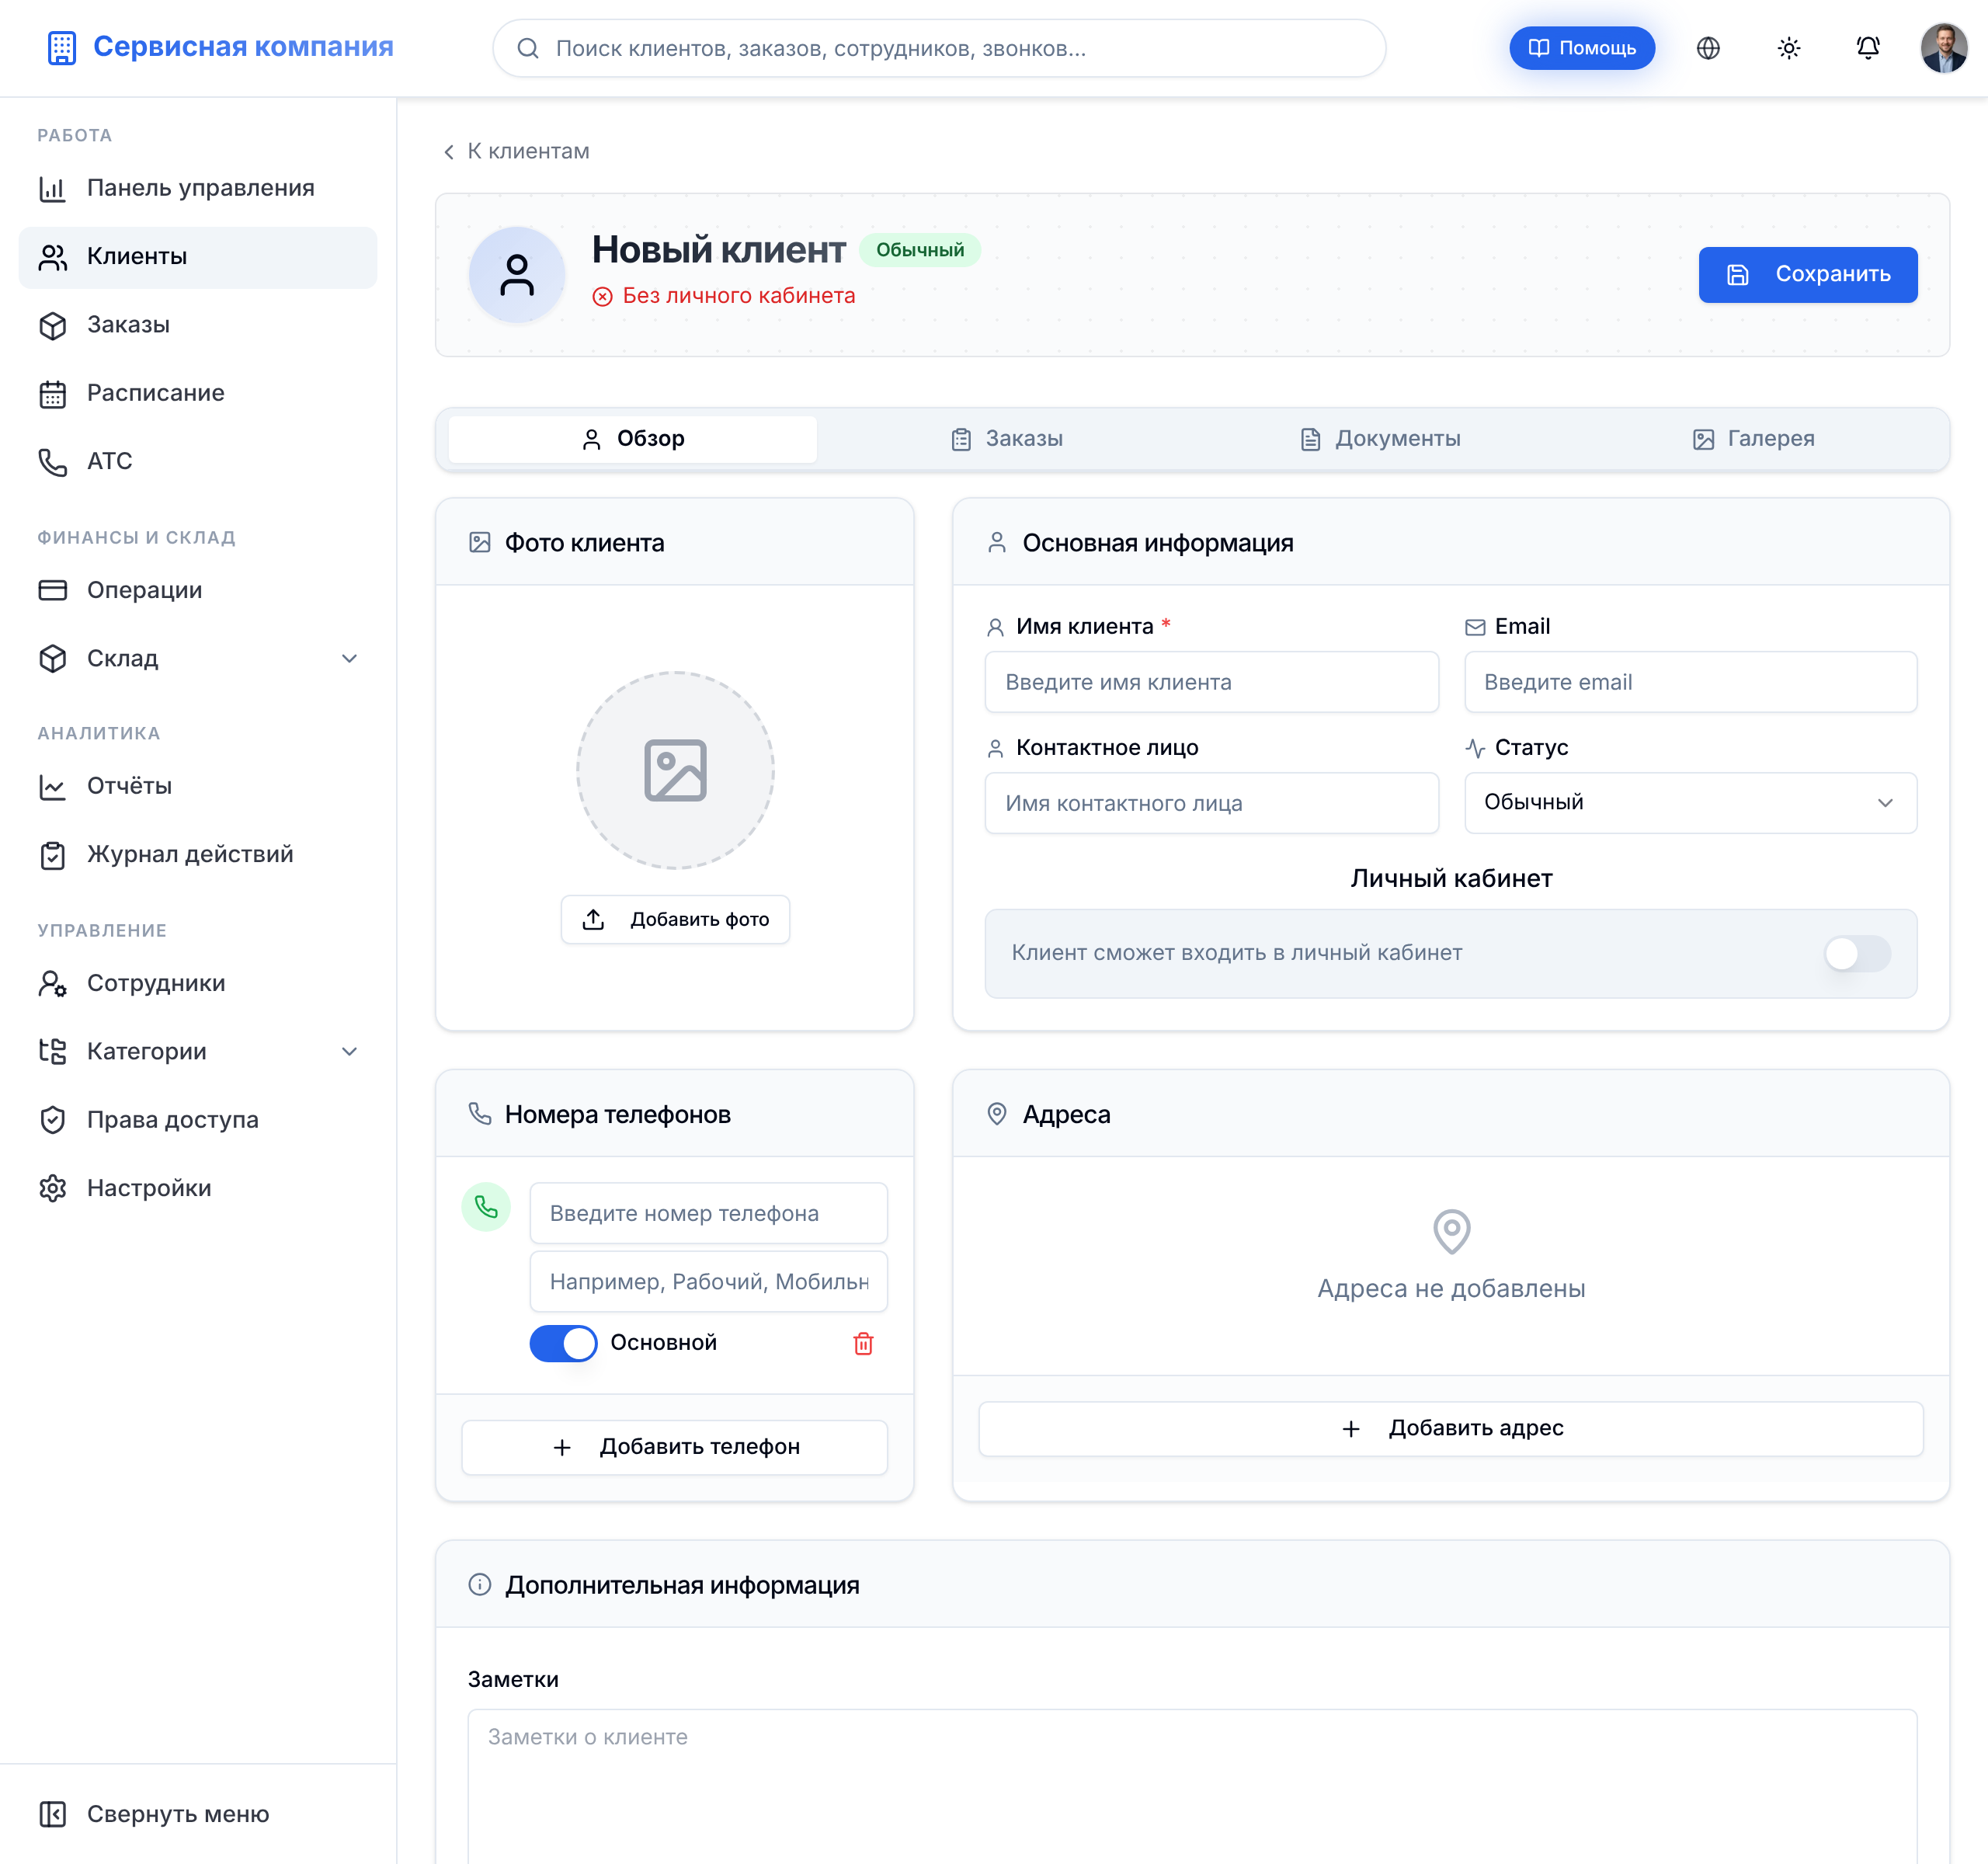Viewport: 1988px width, 1864px height.
Task: Click Сохранить button
Action: click(1808, 274)
